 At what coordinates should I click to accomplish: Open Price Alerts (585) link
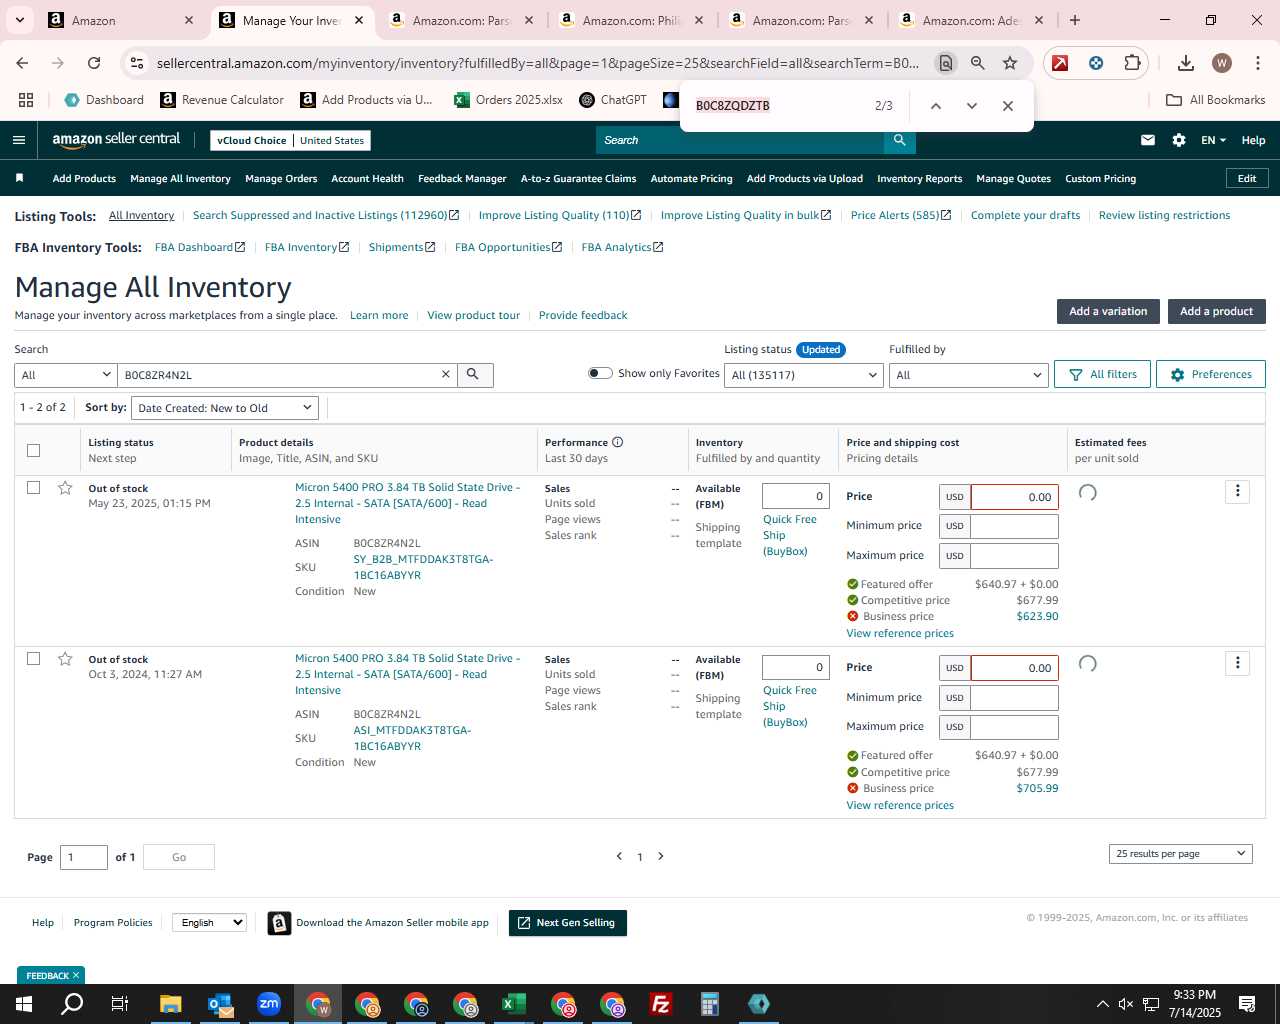tap(900, 215)
